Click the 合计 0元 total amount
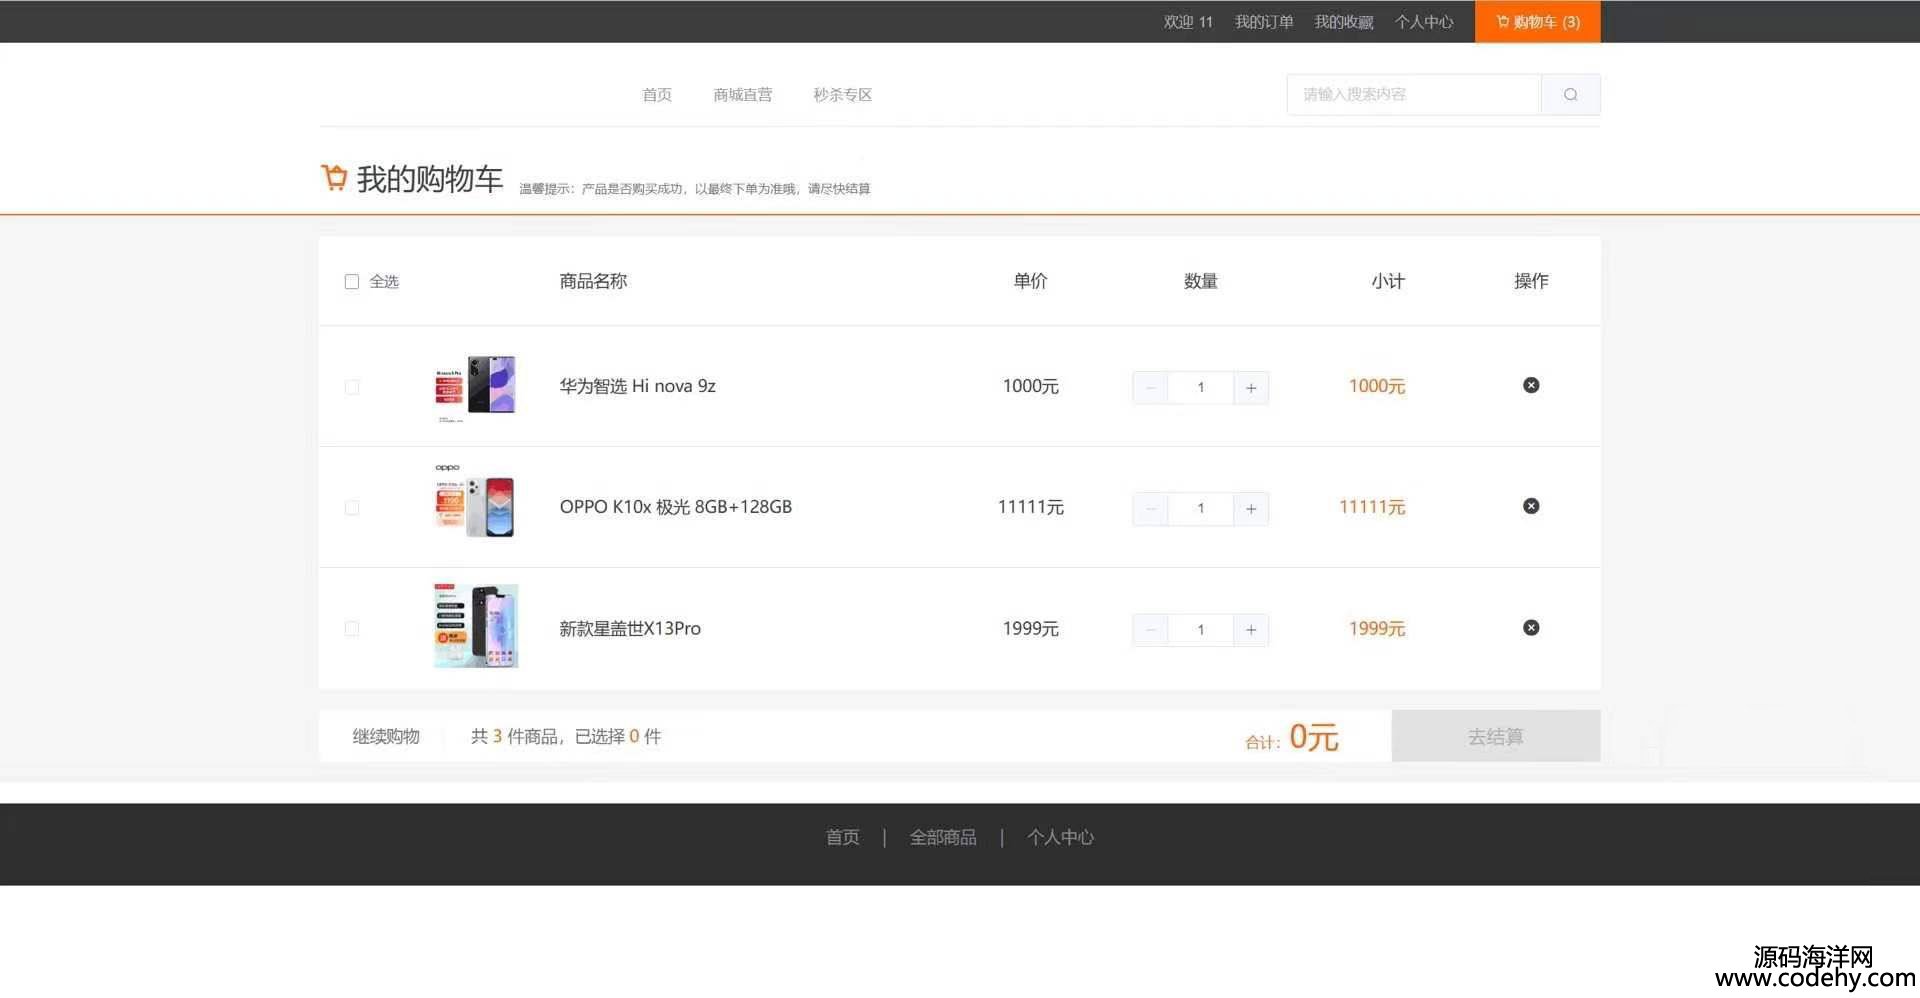 [1292, 738]
